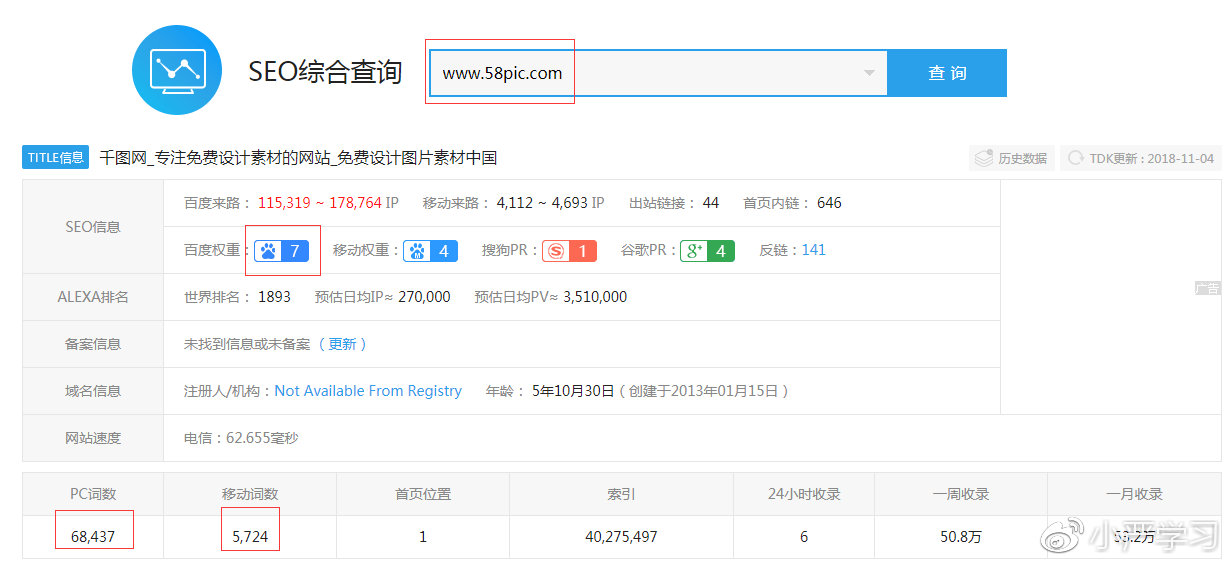Screen dimensions: 1232x566
Task: Click the SEO综合查询 chart logo icon
Action: [177, 70]
